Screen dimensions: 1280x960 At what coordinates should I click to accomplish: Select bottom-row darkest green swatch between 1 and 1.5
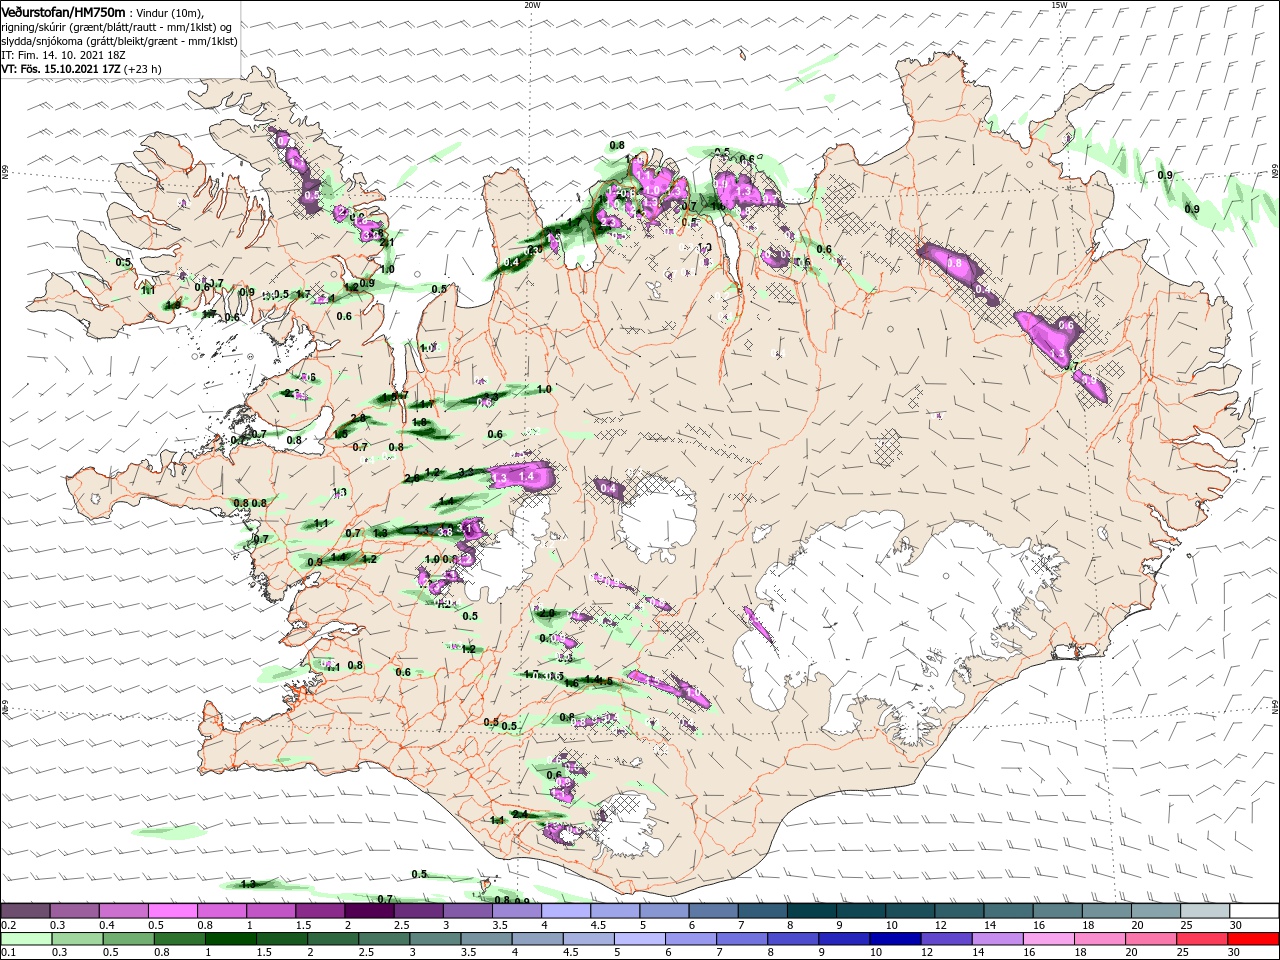230,939
